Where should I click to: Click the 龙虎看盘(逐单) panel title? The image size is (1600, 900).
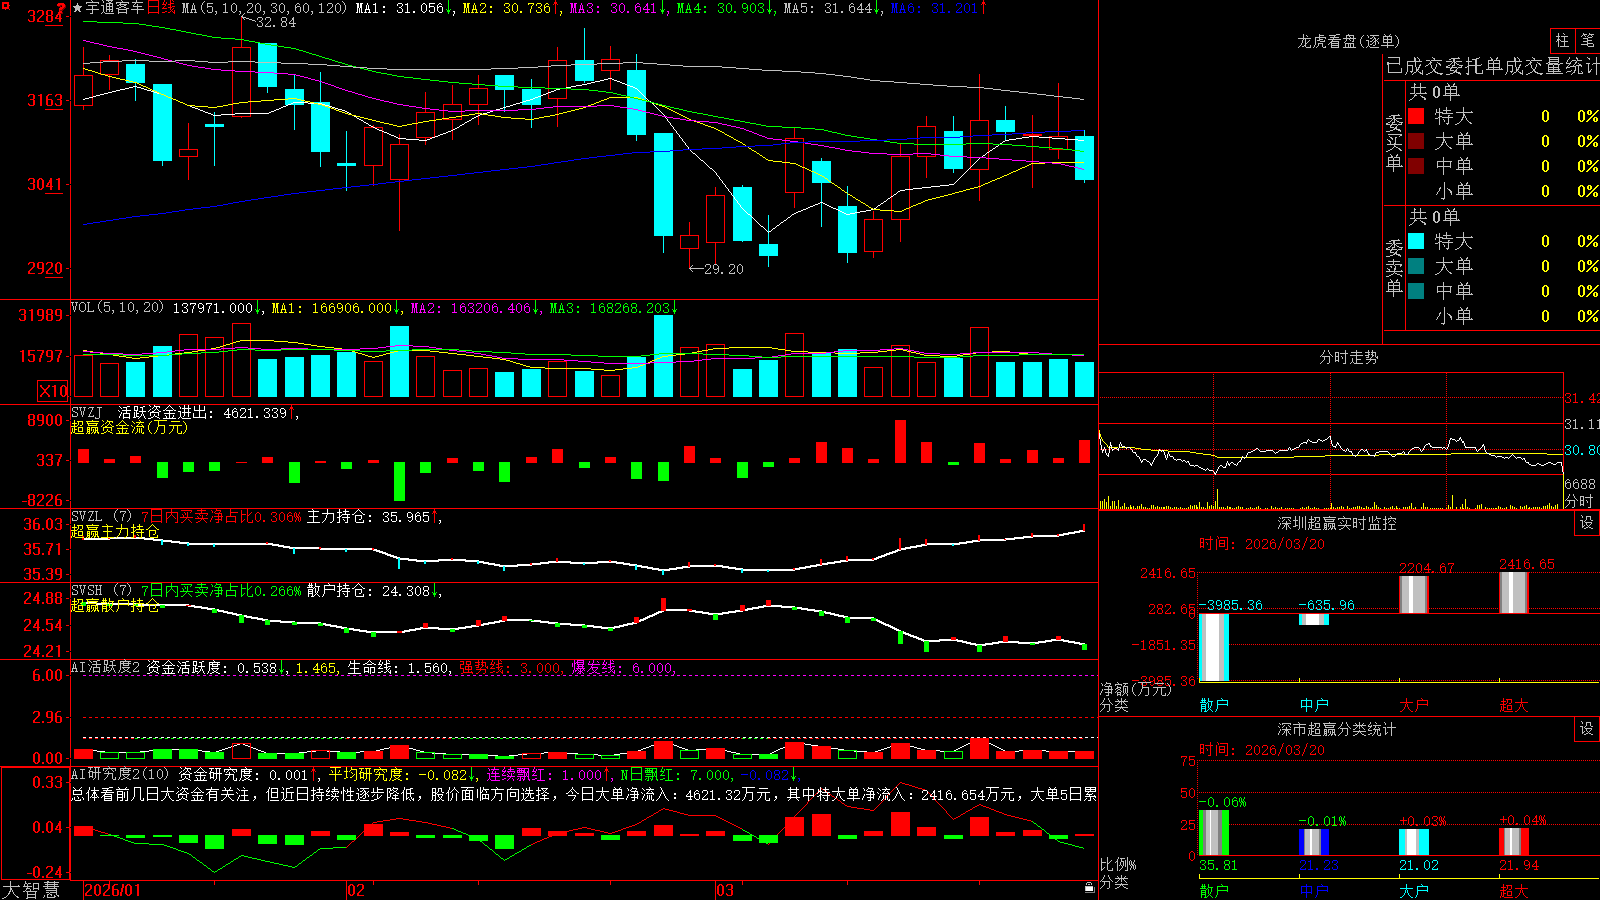coord(1348,41)
